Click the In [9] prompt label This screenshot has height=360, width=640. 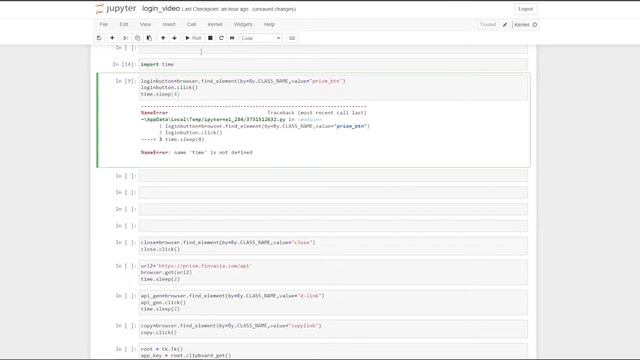coord(125,81)
